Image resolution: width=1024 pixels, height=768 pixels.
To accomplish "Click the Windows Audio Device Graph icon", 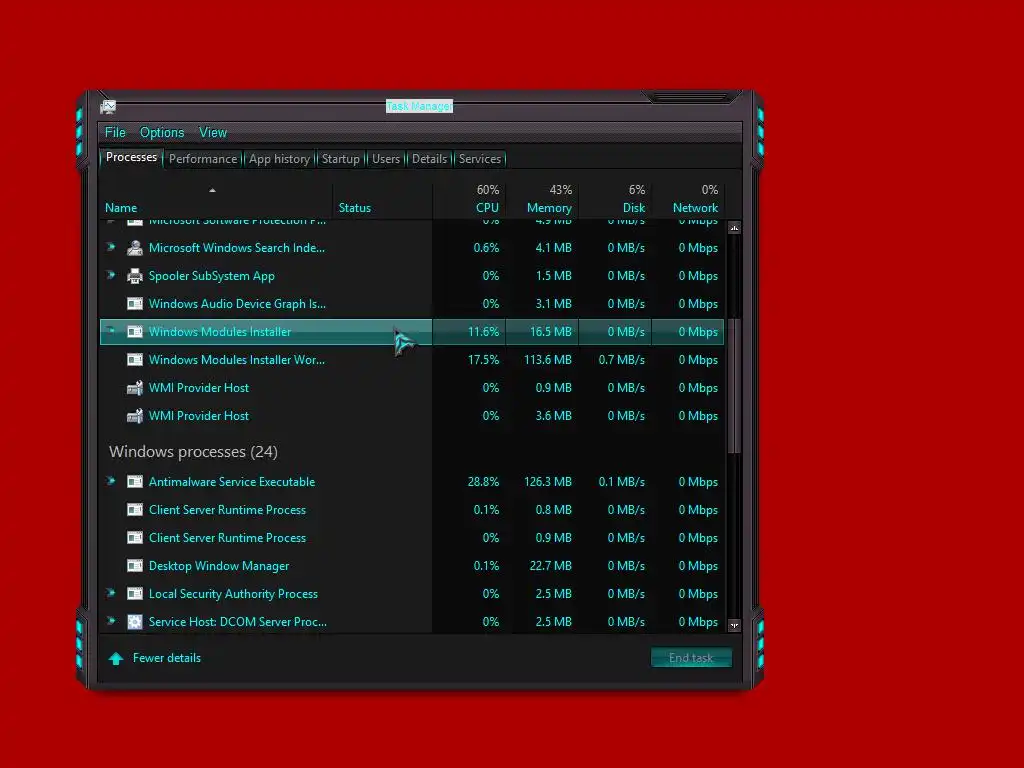I will point(135,304).
